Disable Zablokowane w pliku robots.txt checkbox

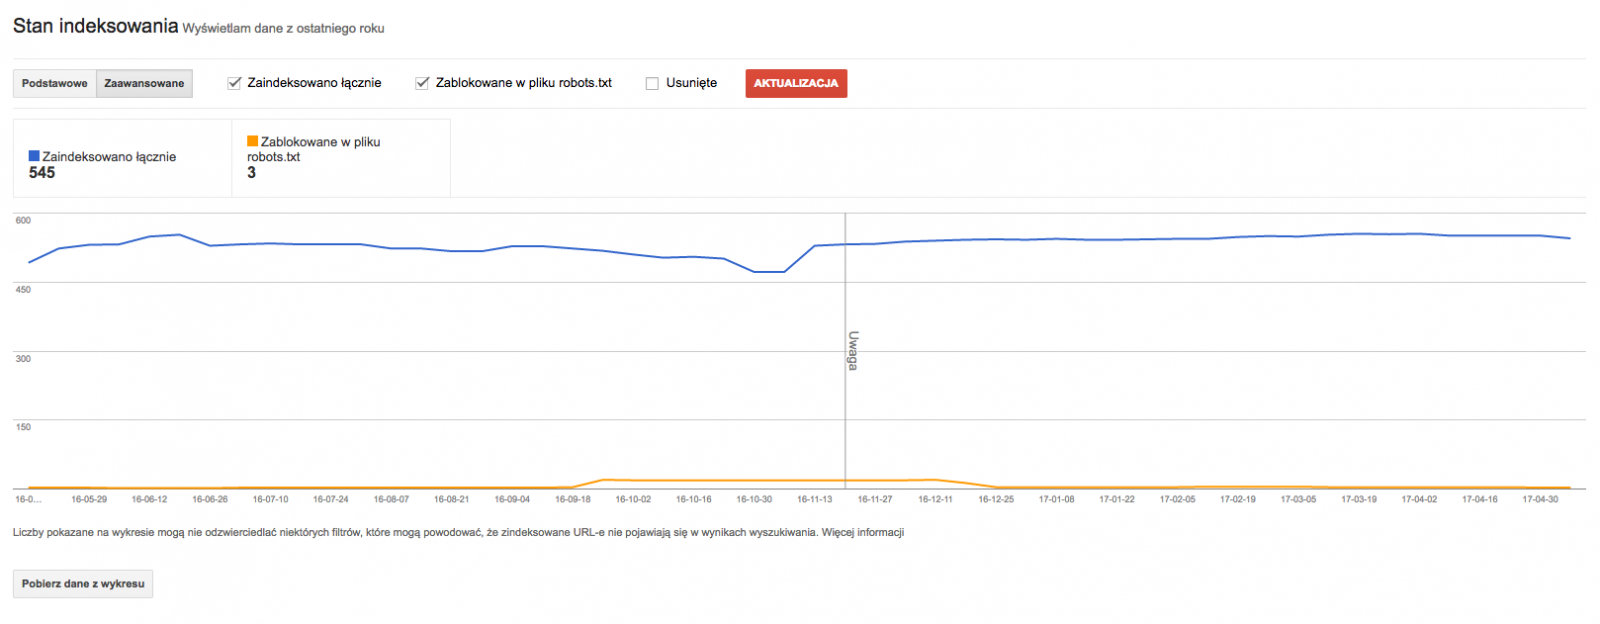[421, 83]
